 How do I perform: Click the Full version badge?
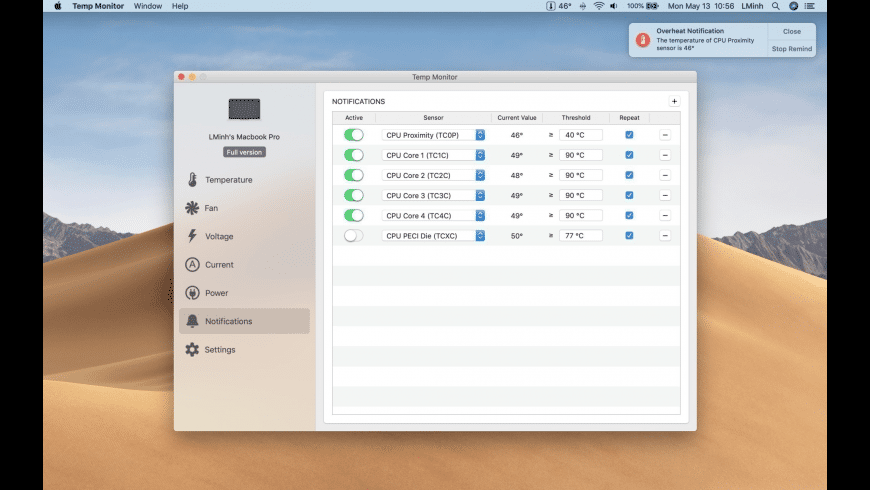[244, 152]
